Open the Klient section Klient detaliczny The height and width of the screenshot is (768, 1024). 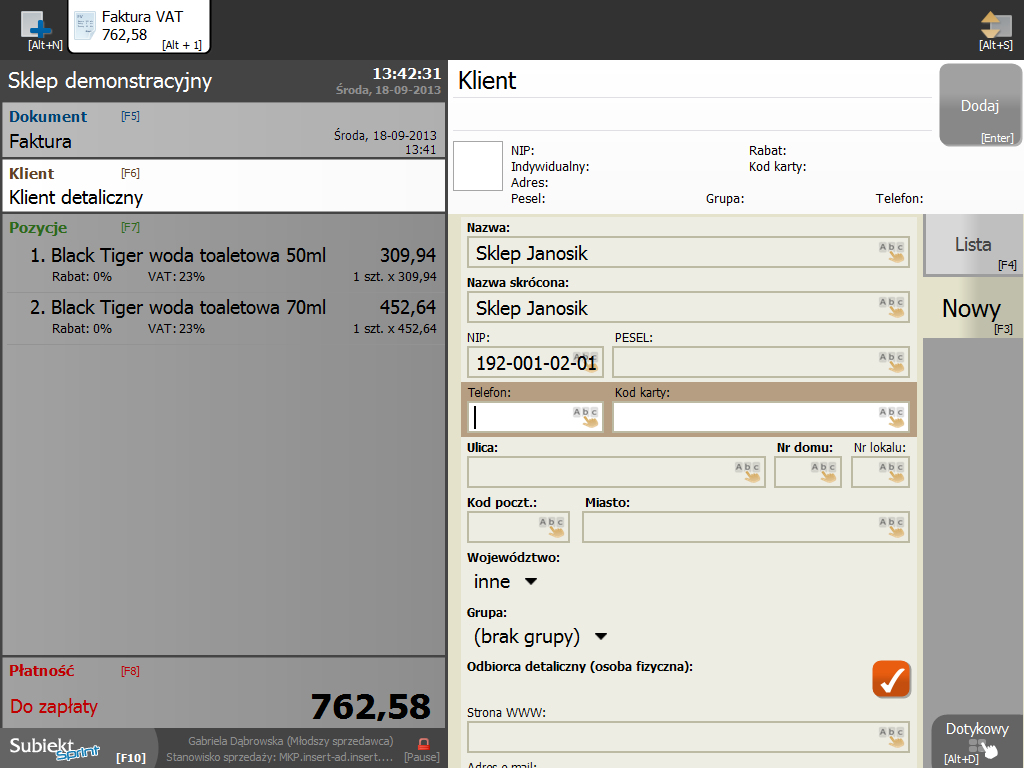223,185
